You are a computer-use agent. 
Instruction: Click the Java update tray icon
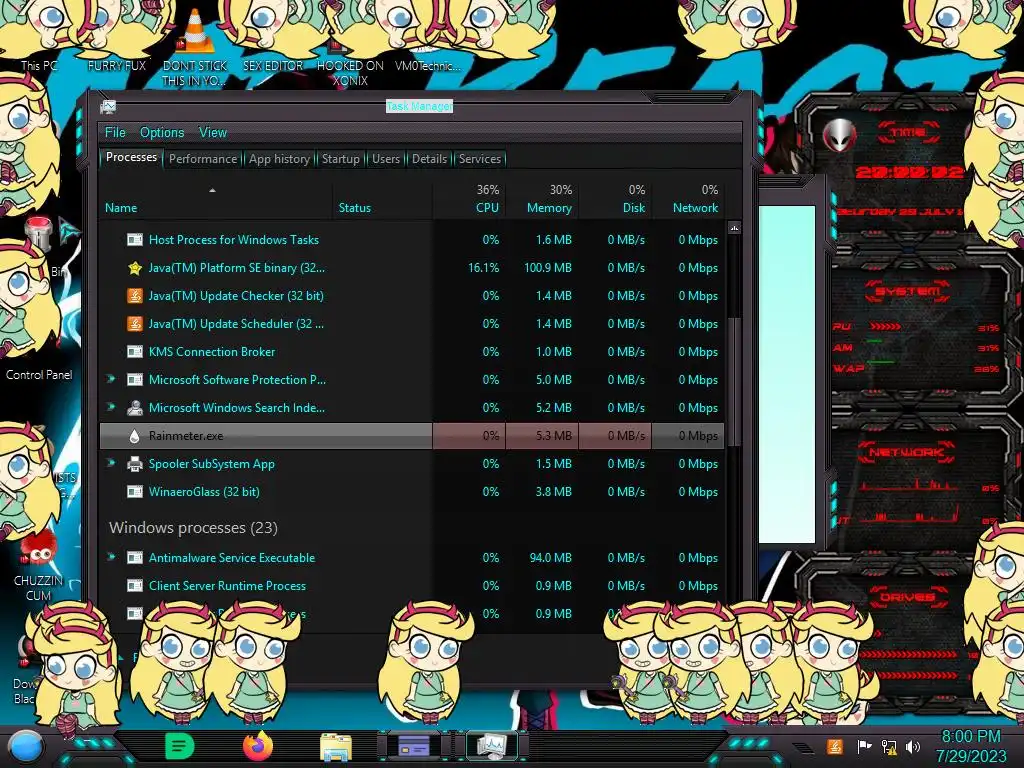tap(834, 746)
